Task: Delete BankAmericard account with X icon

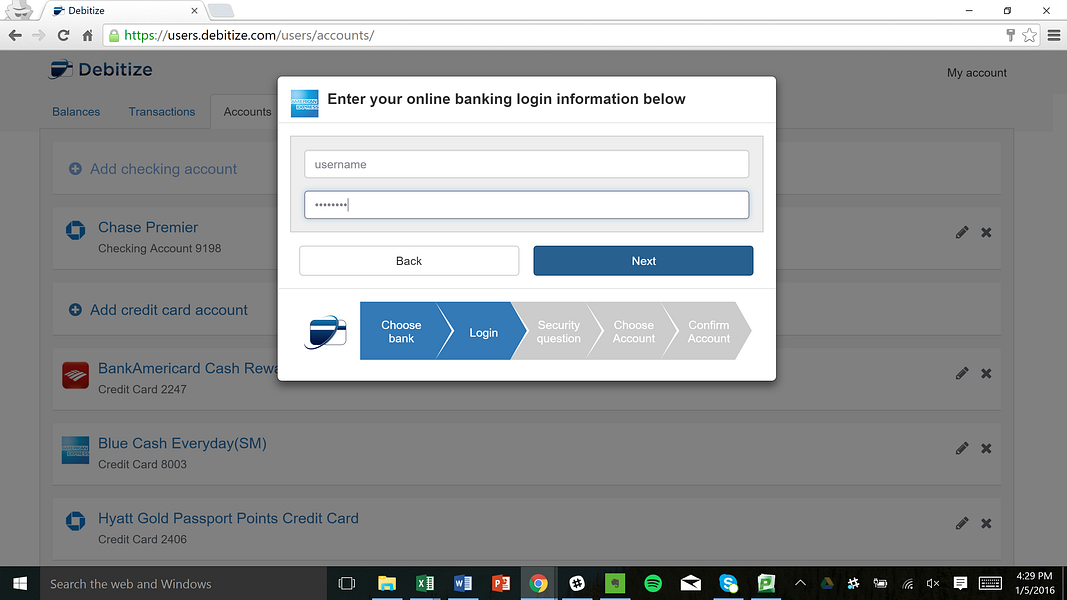Action: pos(986,373)
